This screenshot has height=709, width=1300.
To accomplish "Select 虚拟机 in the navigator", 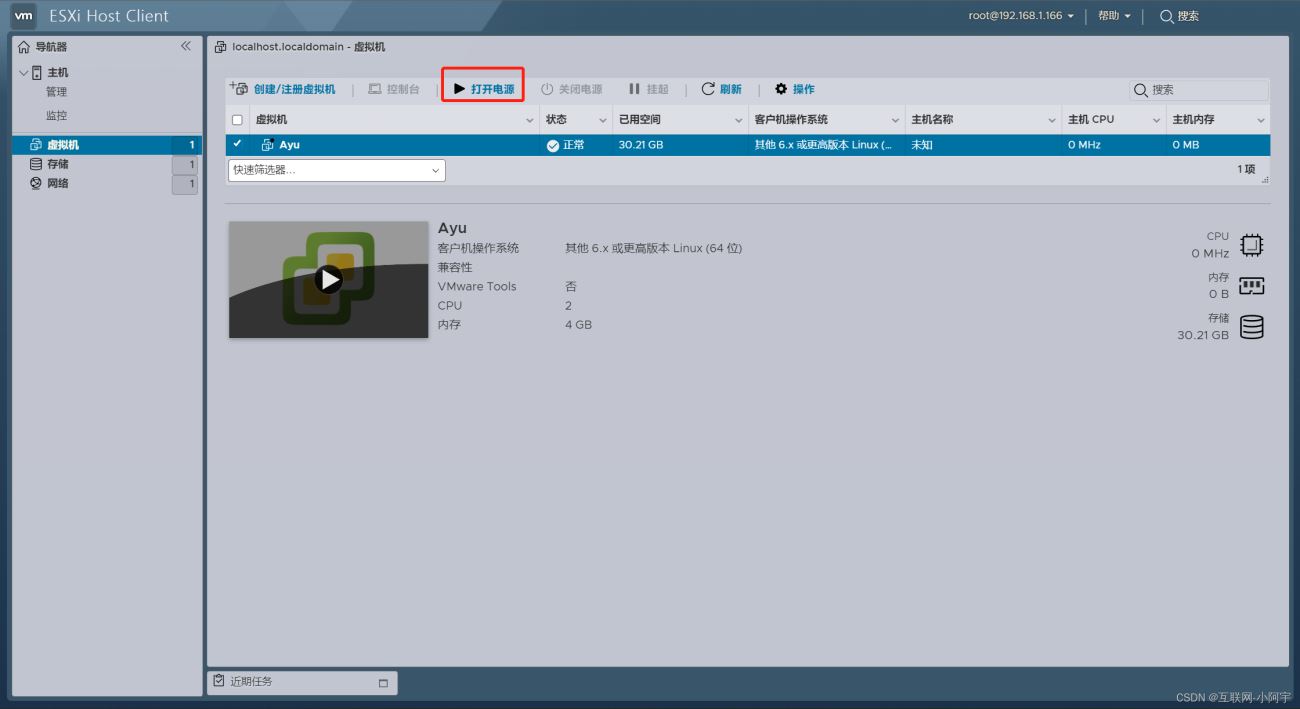I will 106,145.
